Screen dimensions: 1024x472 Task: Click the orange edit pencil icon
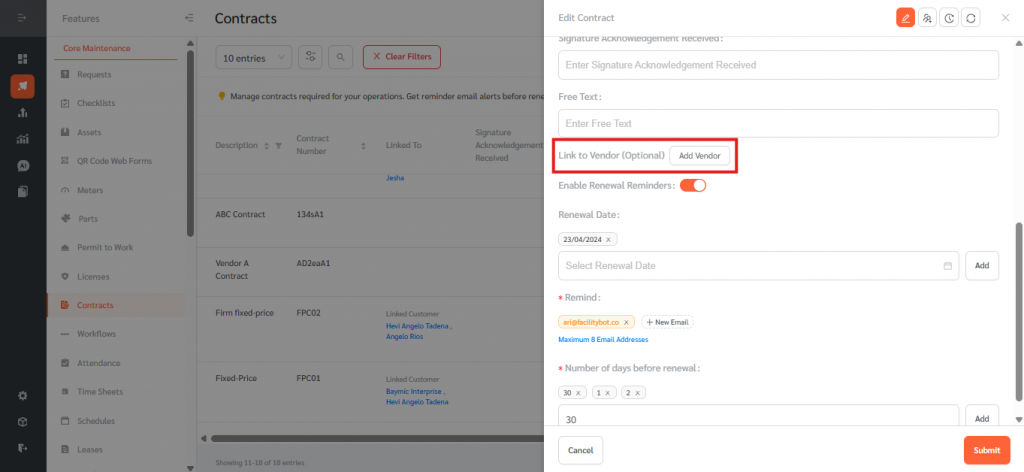tap(905, 18)
